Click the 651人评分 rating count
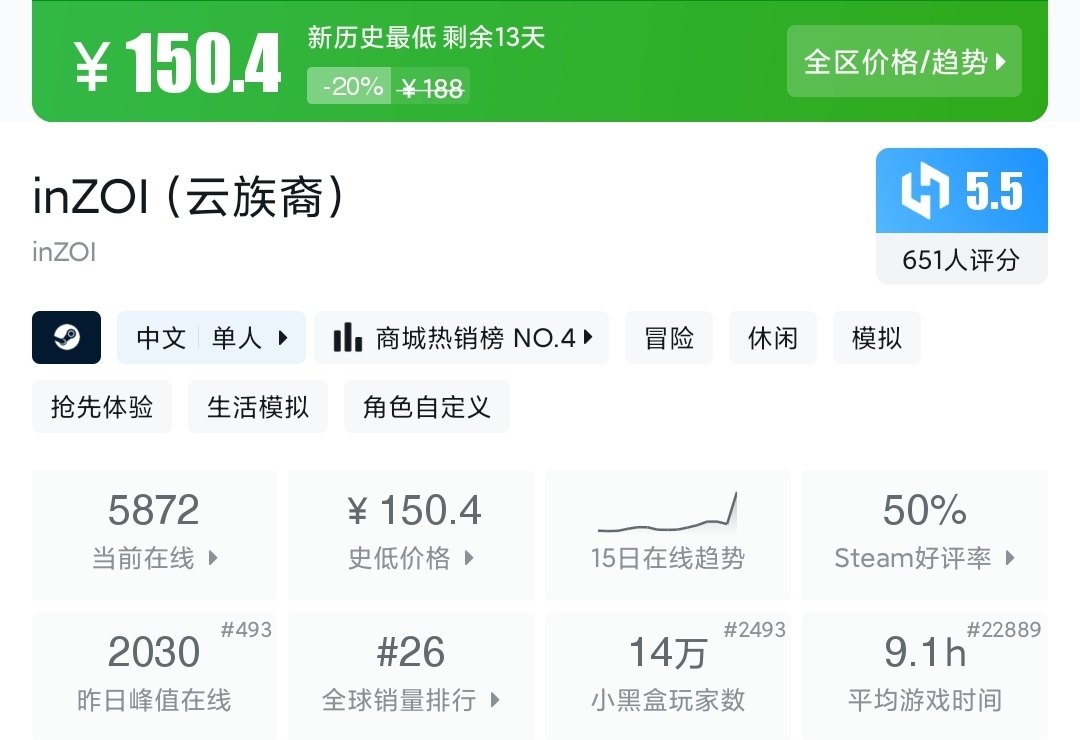Viewport: 1080px width, 740px height. click(961, 260)
